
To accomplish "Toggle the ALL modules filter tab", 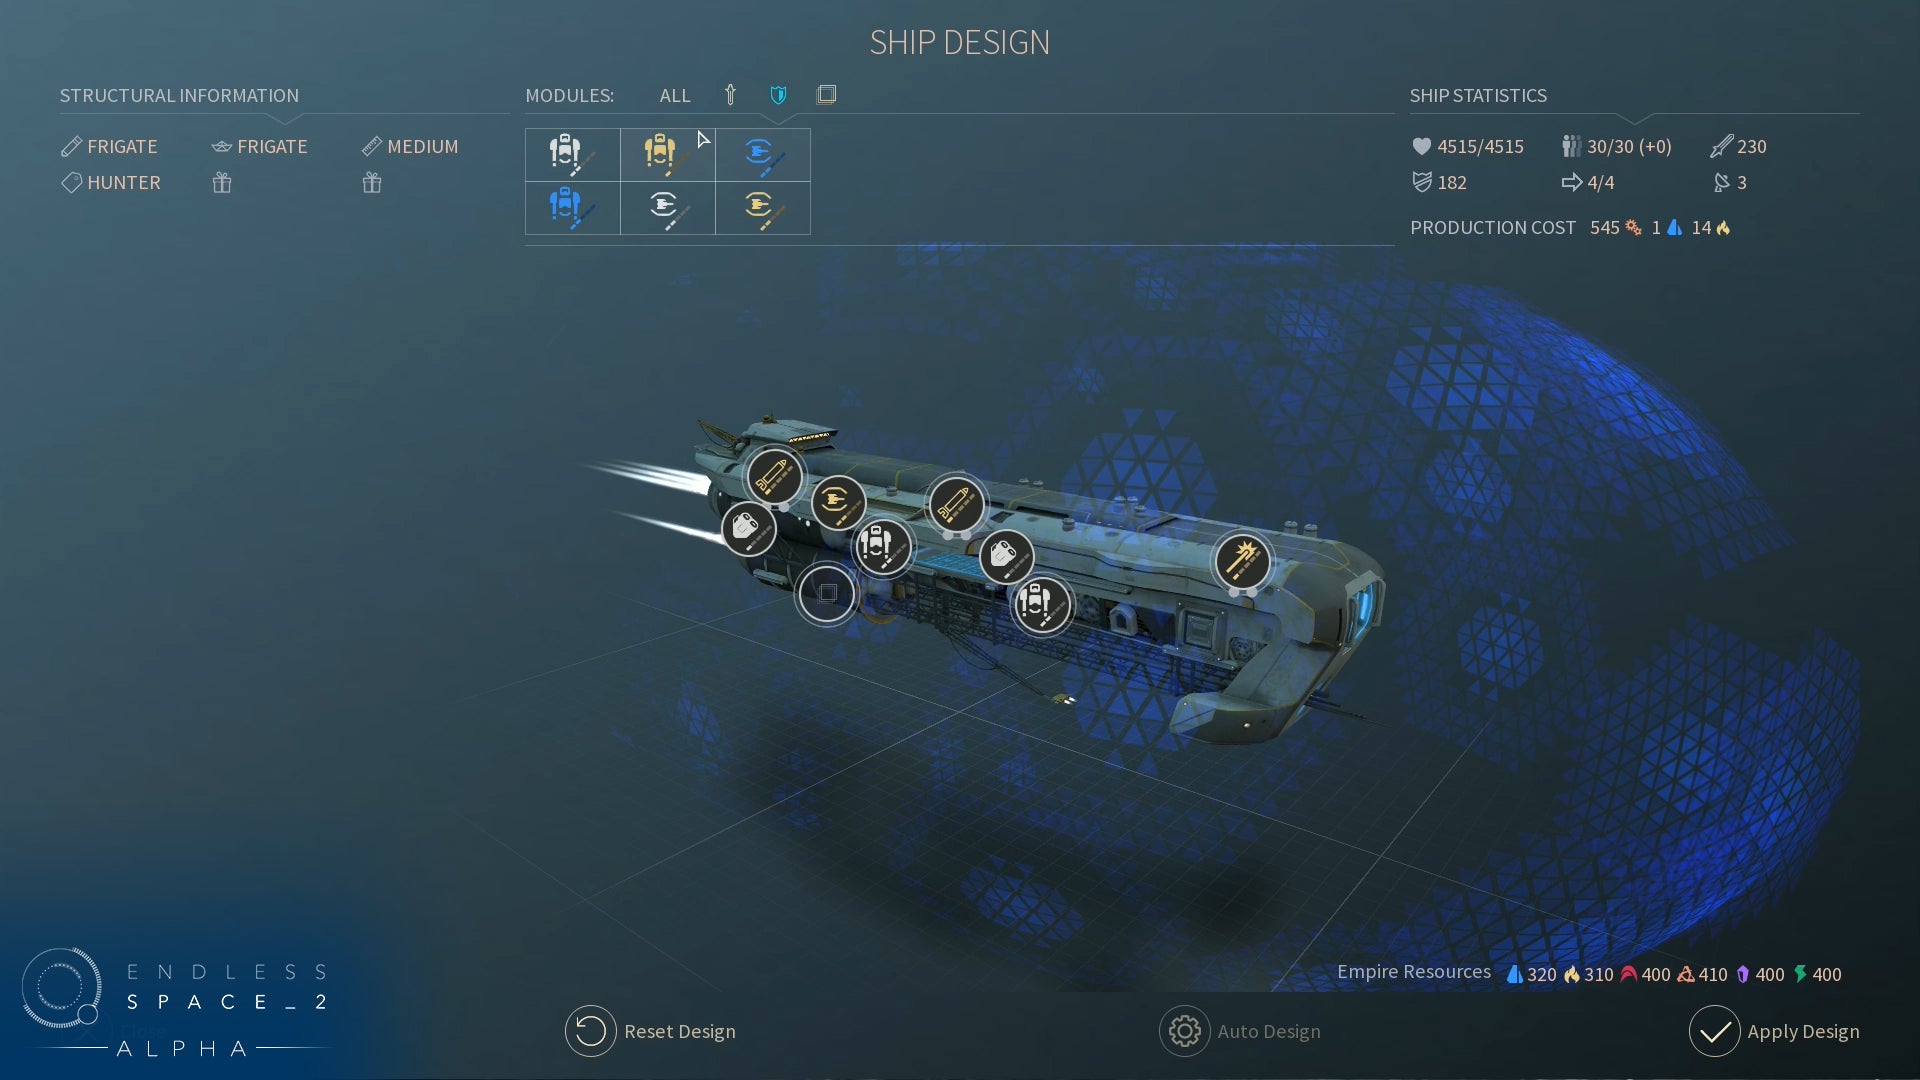I will (x=674, y=94).
